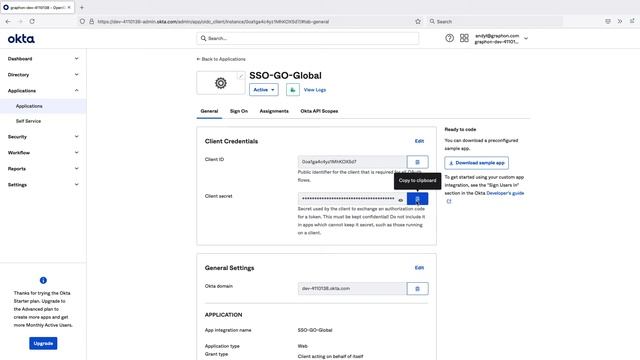This screenshot has width=640, height=360.
Task: Click the SSO-GO-Global app integration name text
Action: coord(315,330)
